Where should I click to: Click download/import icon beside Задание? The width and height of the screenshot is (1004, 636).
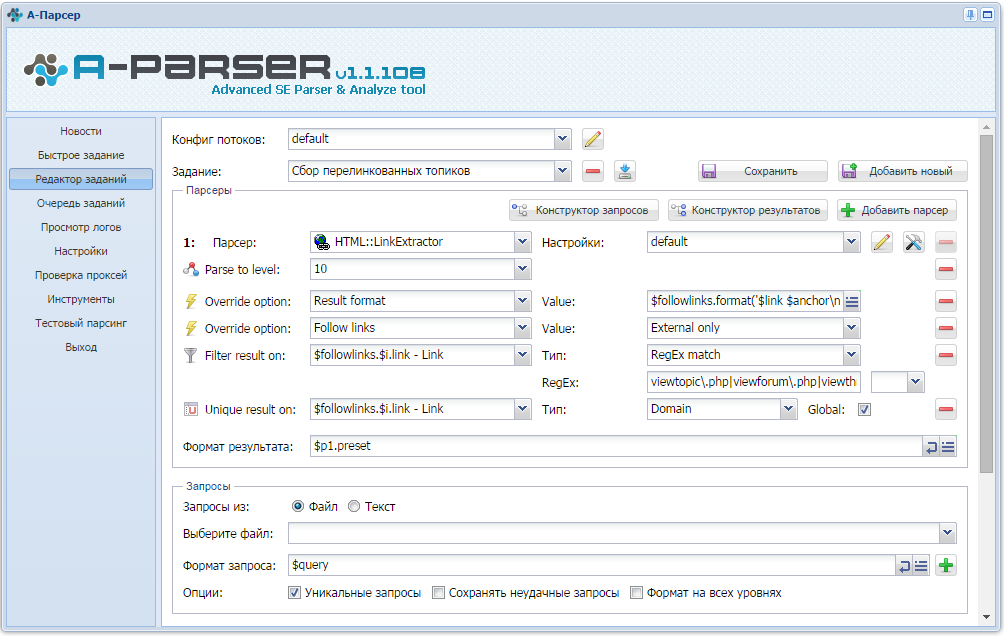tap(625, 171)
